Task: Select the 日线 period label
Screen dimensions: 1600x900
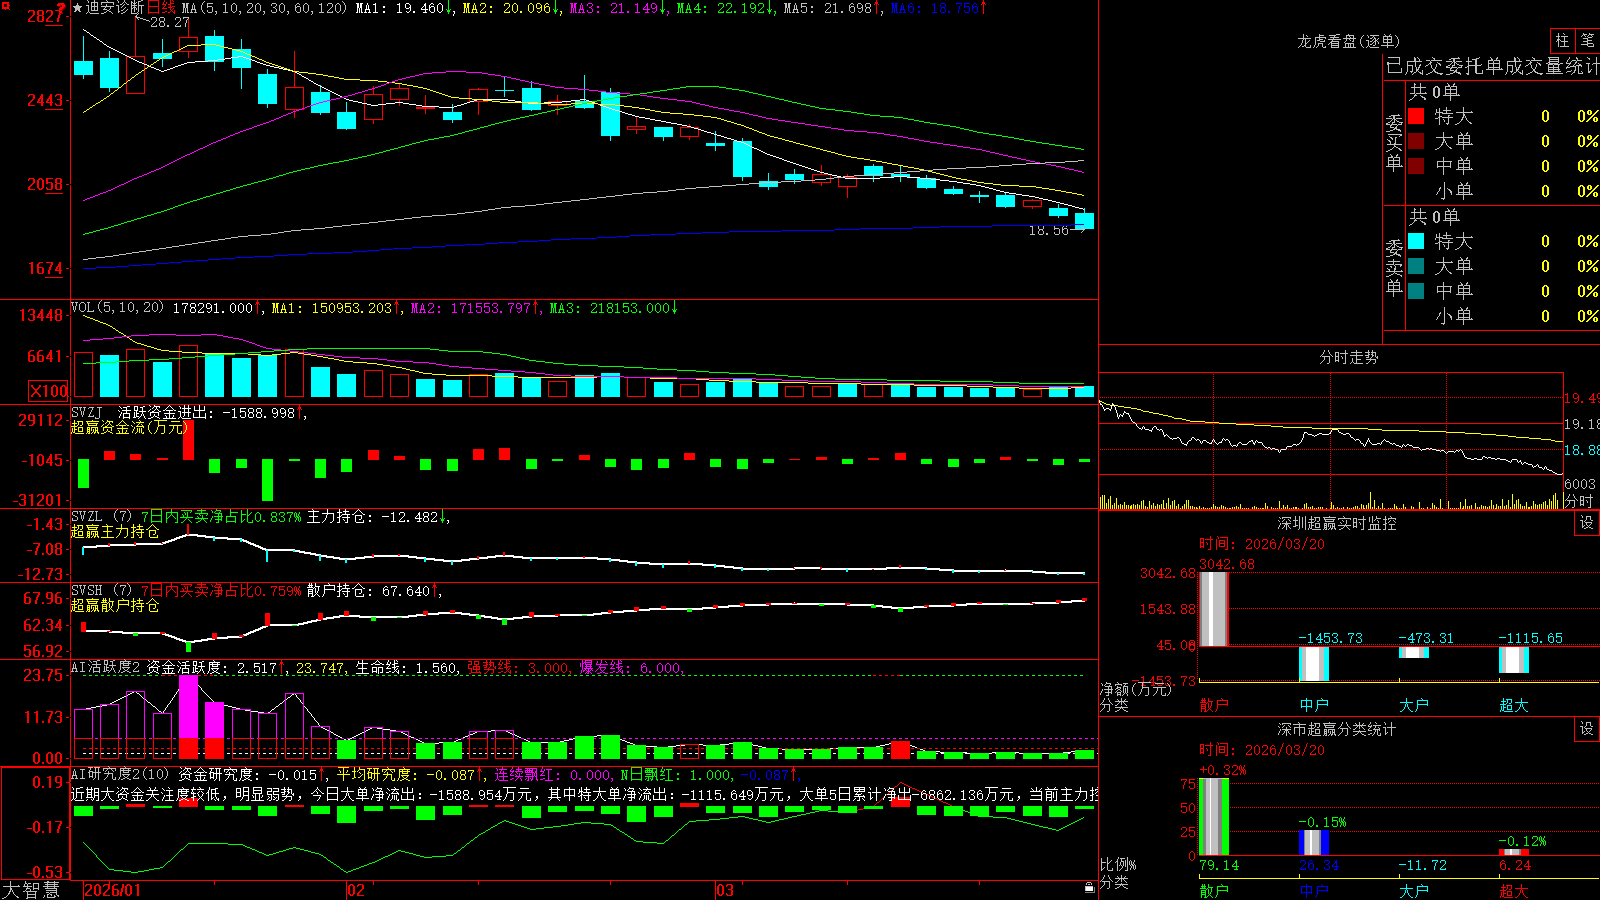Action: click(161, 8)
